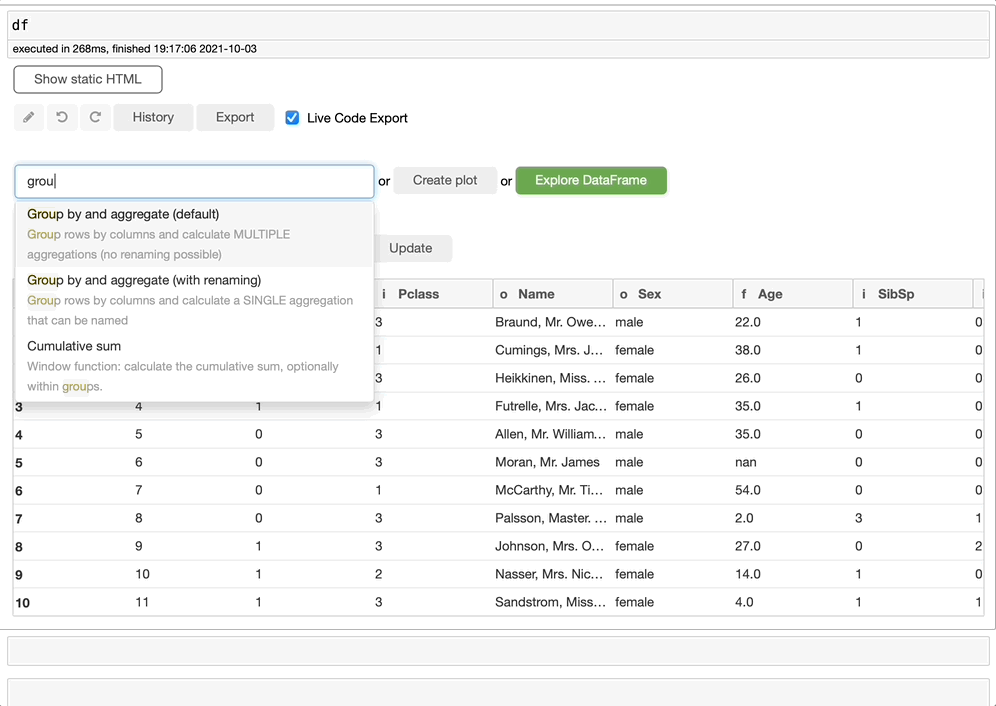The image size is (996, 706).
Task: Click the SibSp column header
Action: click(896, 294)
